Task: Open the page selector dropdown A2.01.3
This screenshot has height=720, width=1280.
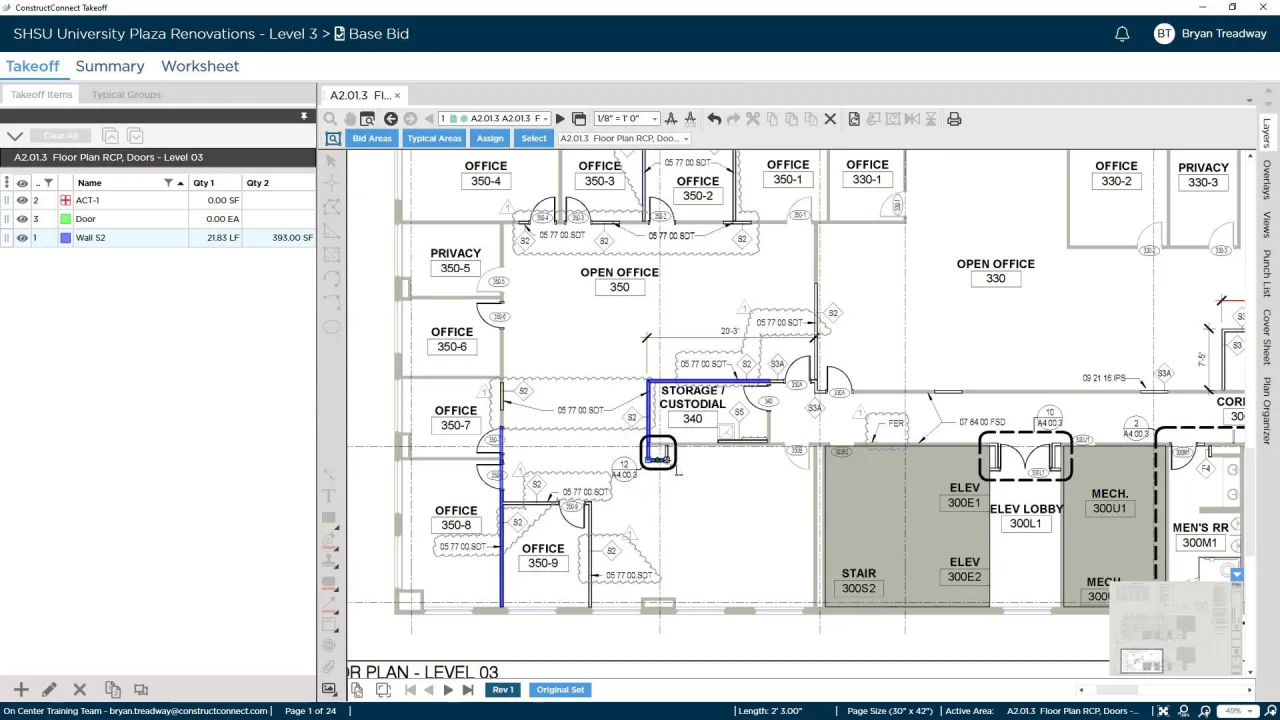Action: (x=495, y=119)
